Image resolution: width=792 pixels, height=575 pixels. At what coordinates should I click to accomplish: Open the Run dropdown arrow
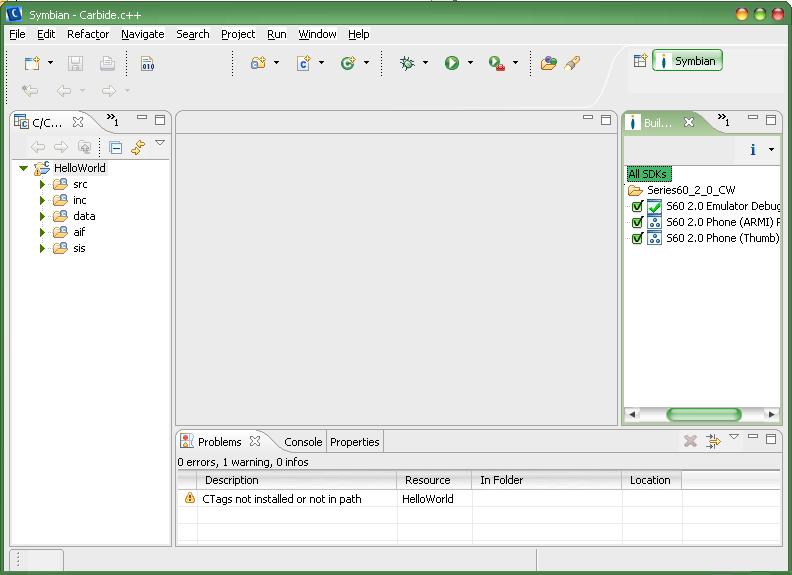(x=470, y=63)
